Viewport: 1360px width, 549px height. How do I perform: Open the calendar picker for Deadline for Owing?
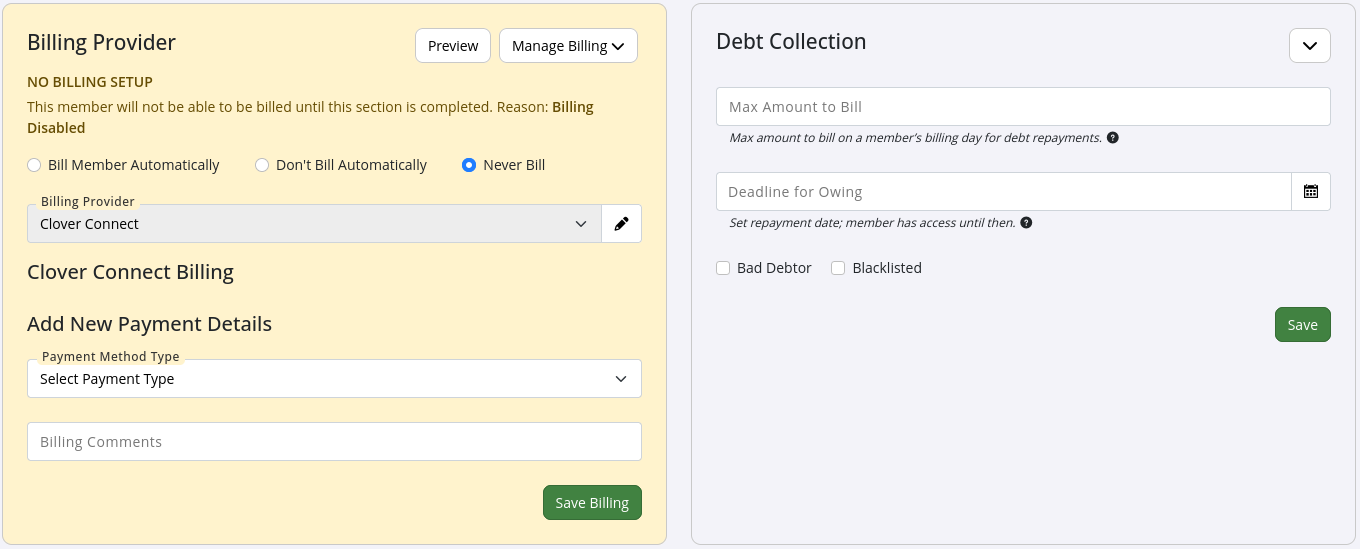[x=1310, y=192]
